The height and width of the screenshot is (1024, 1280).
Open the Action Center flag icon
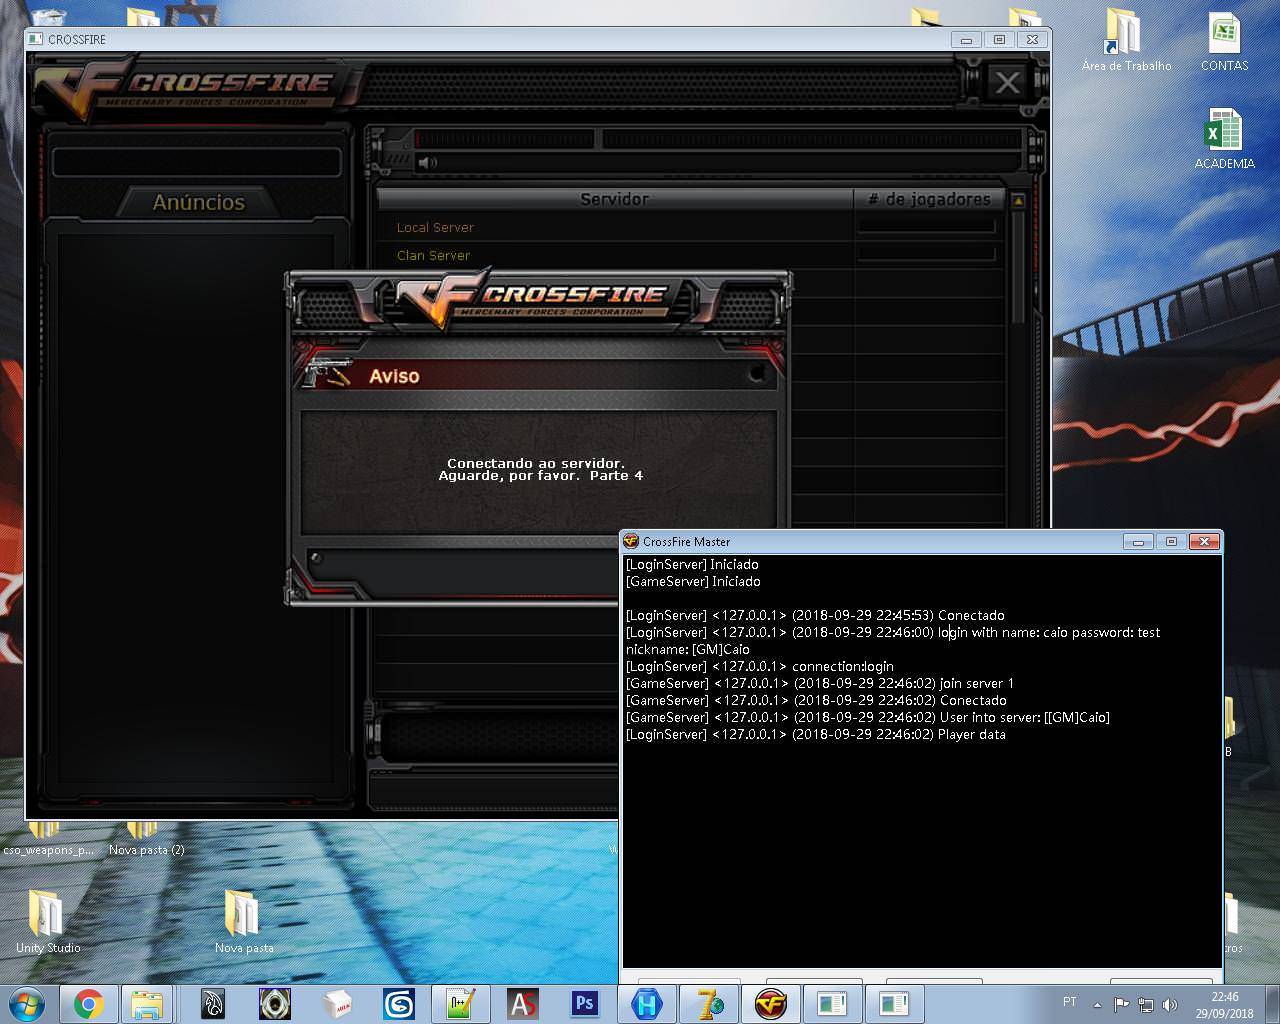1122,1004
